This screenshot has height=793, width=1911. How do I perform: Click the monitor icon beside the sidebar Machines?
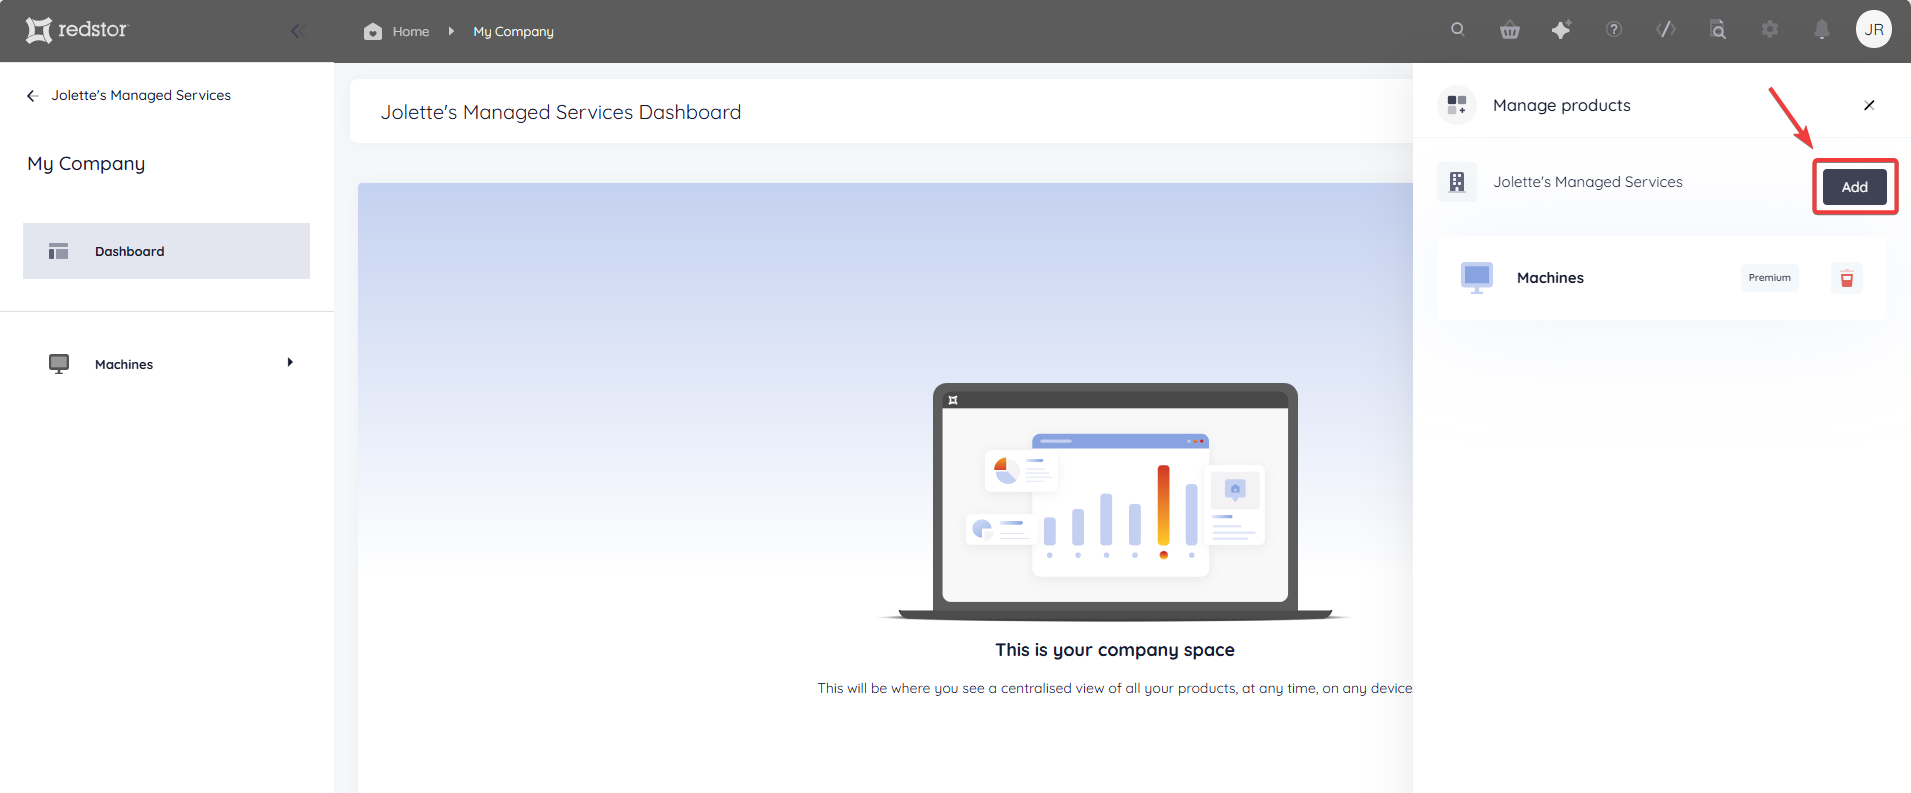pyautogui.click(x=59, y=364)
